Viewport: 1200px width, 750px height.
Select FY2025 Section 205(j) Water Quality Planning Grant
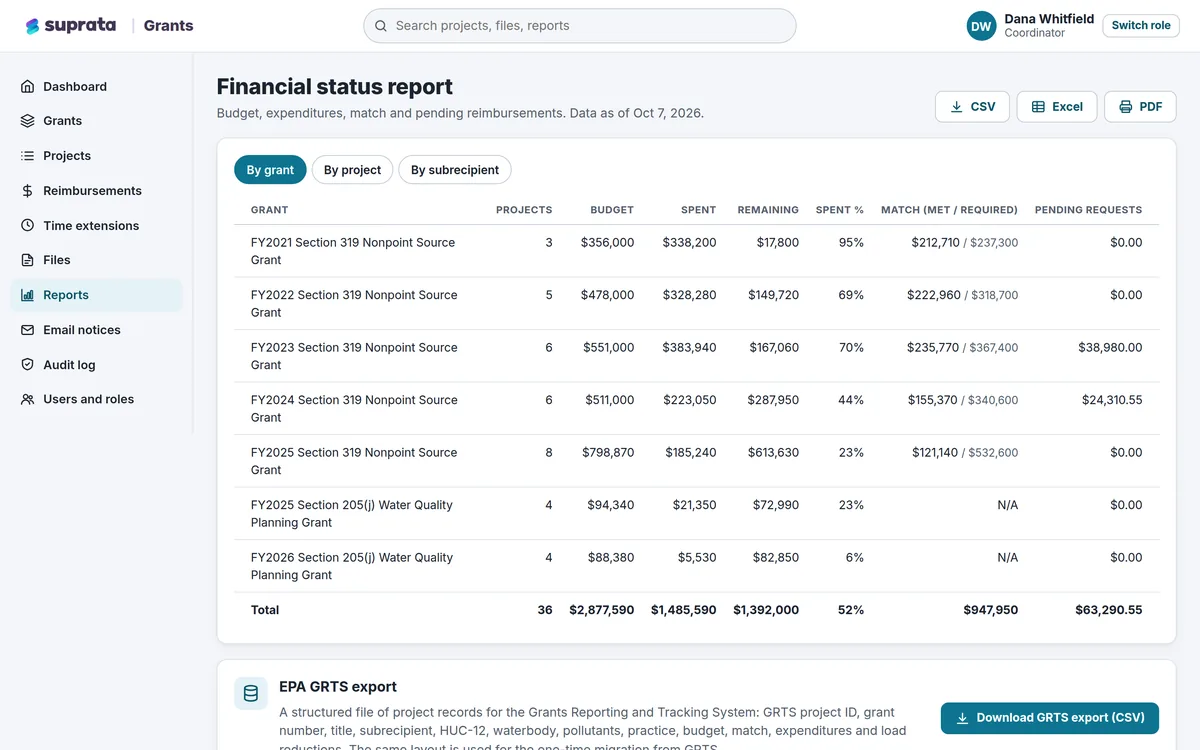352,514
